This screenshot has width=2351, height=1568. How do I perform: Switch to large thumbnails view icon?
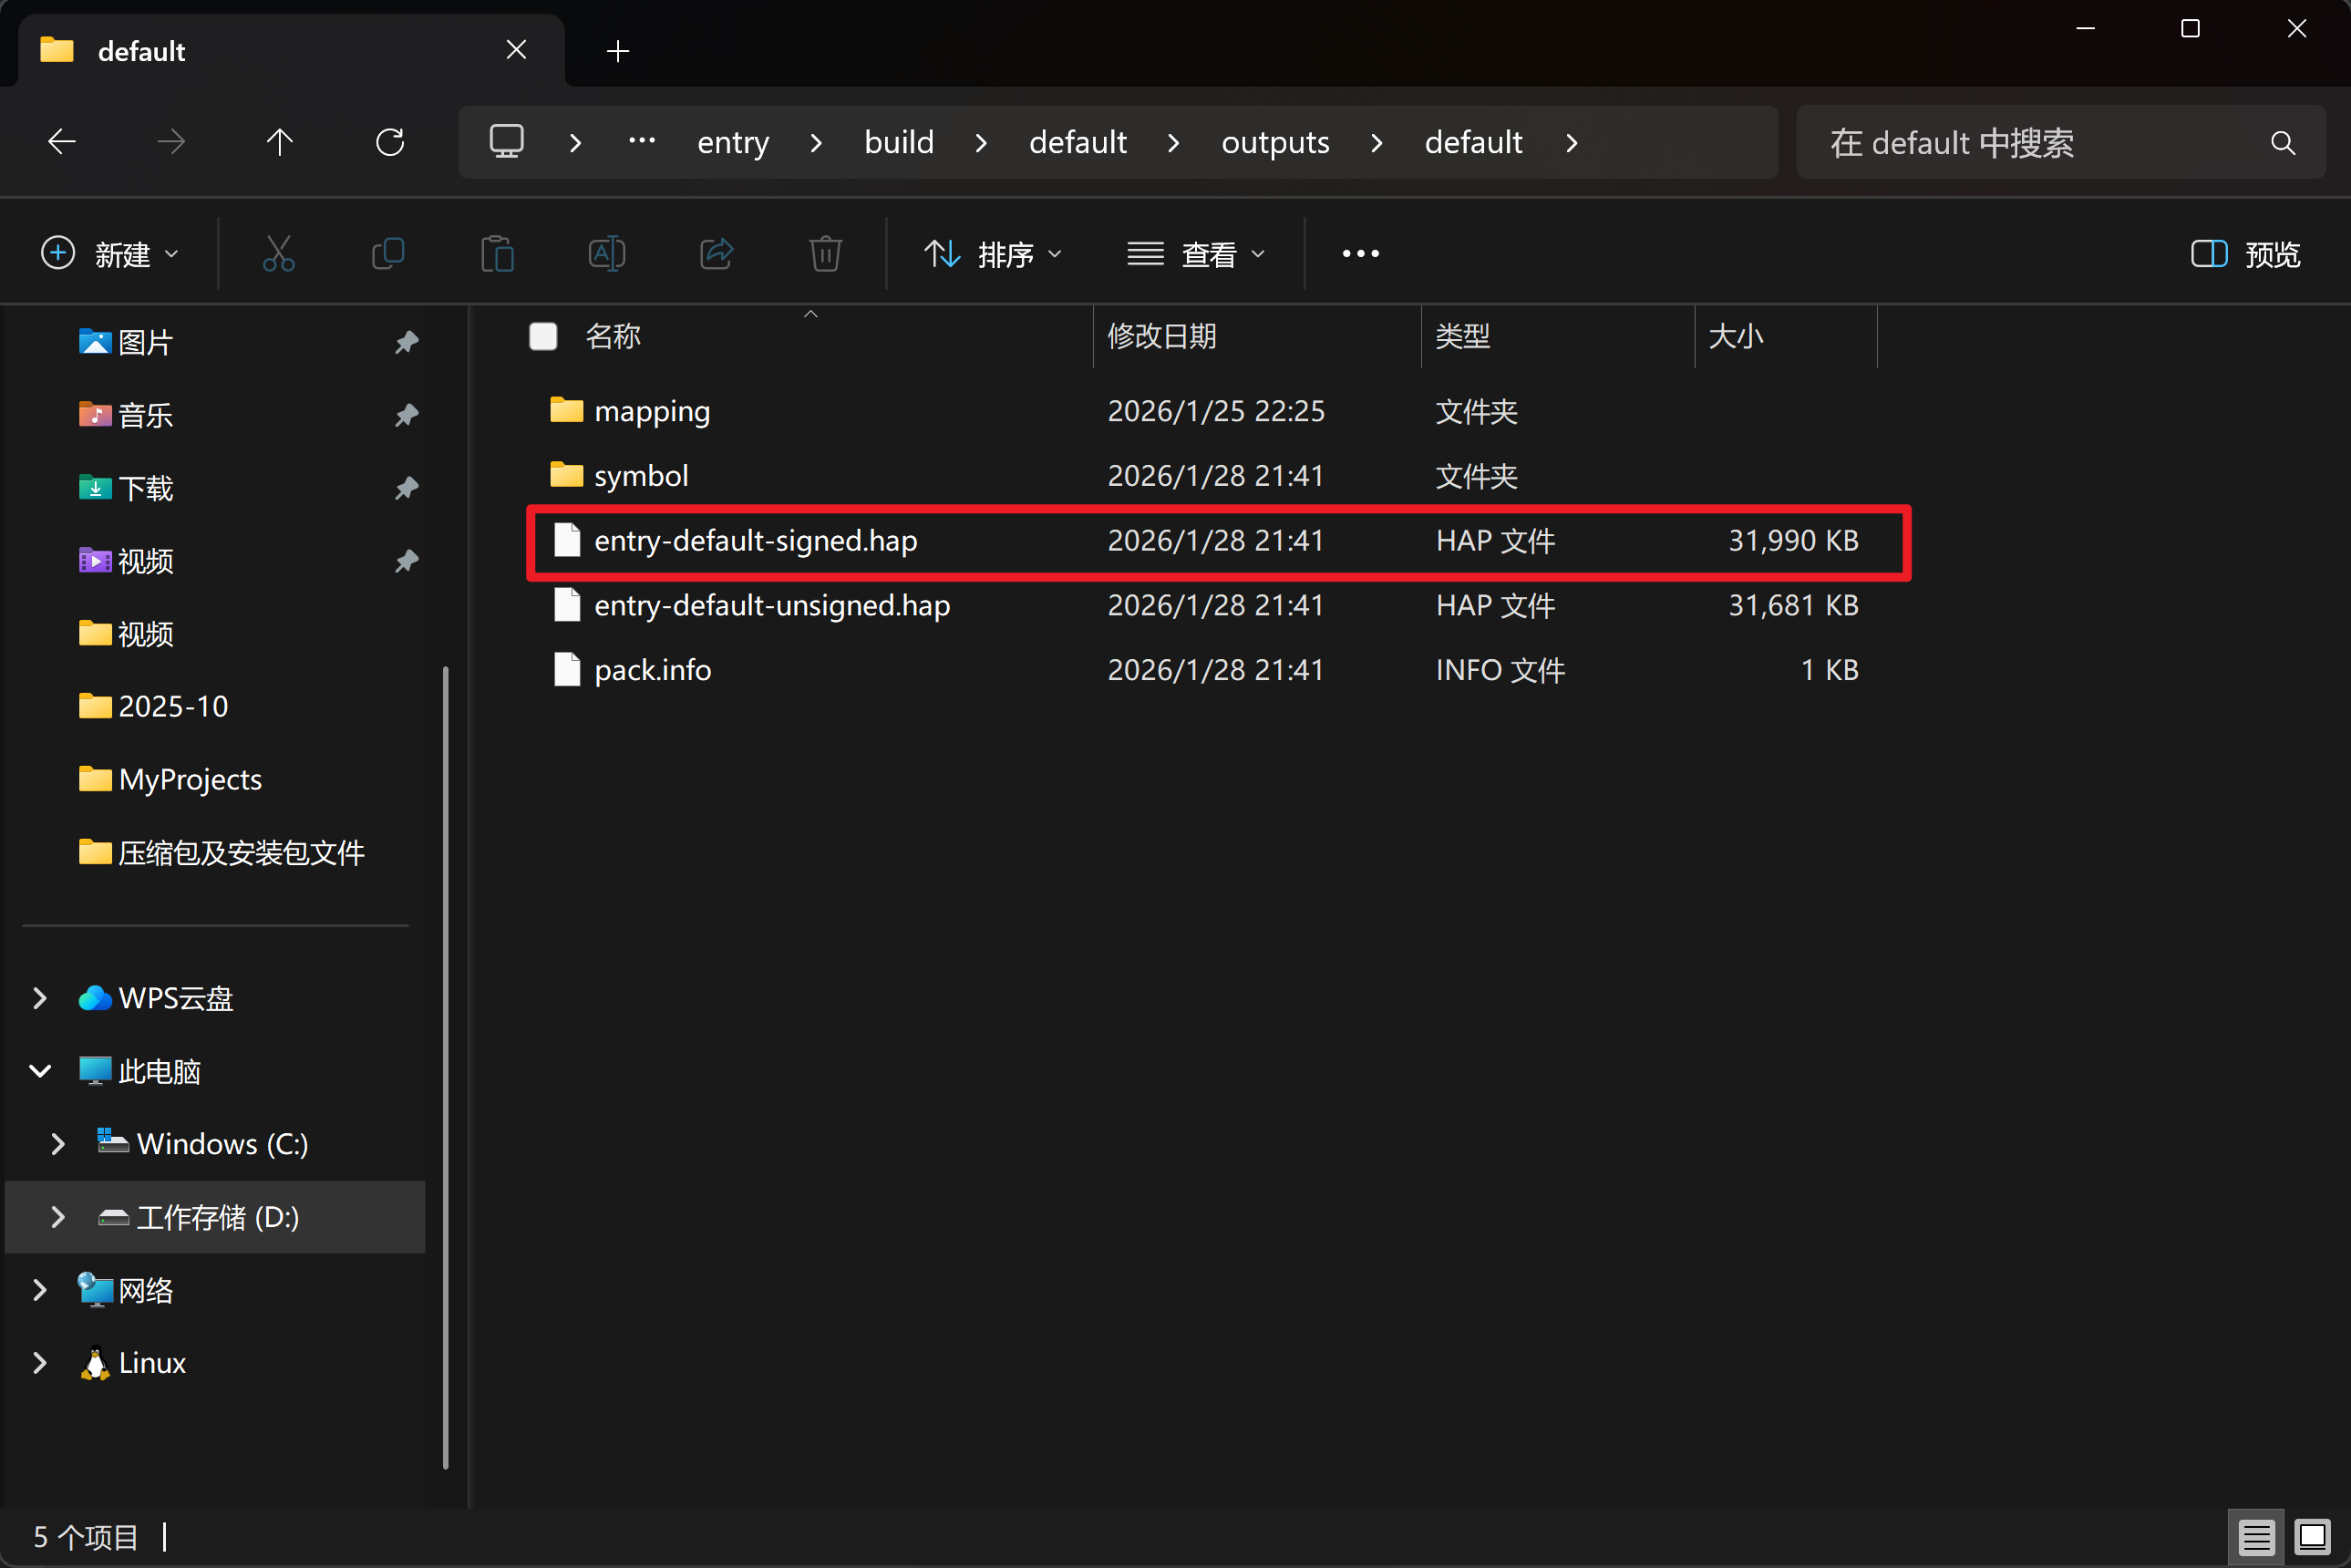[2312, 1536]
